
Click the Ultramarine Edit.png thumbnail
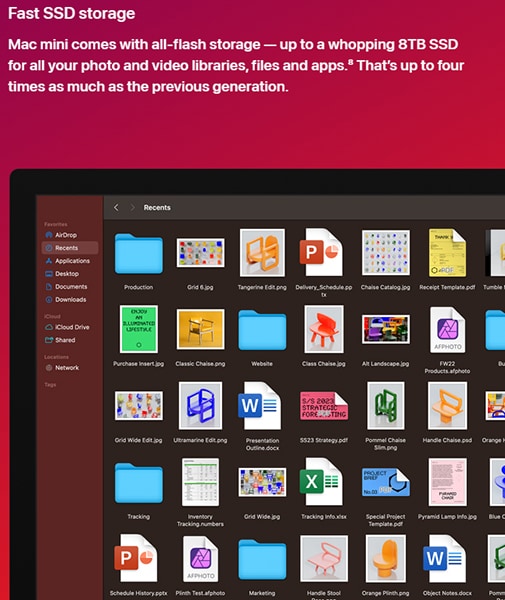click(x=200, y=406)
